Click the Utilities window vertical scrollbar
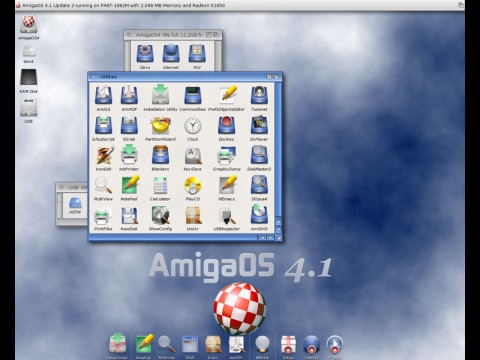The width and height of the screenshot is (480, 360). [x=279, y=149]
